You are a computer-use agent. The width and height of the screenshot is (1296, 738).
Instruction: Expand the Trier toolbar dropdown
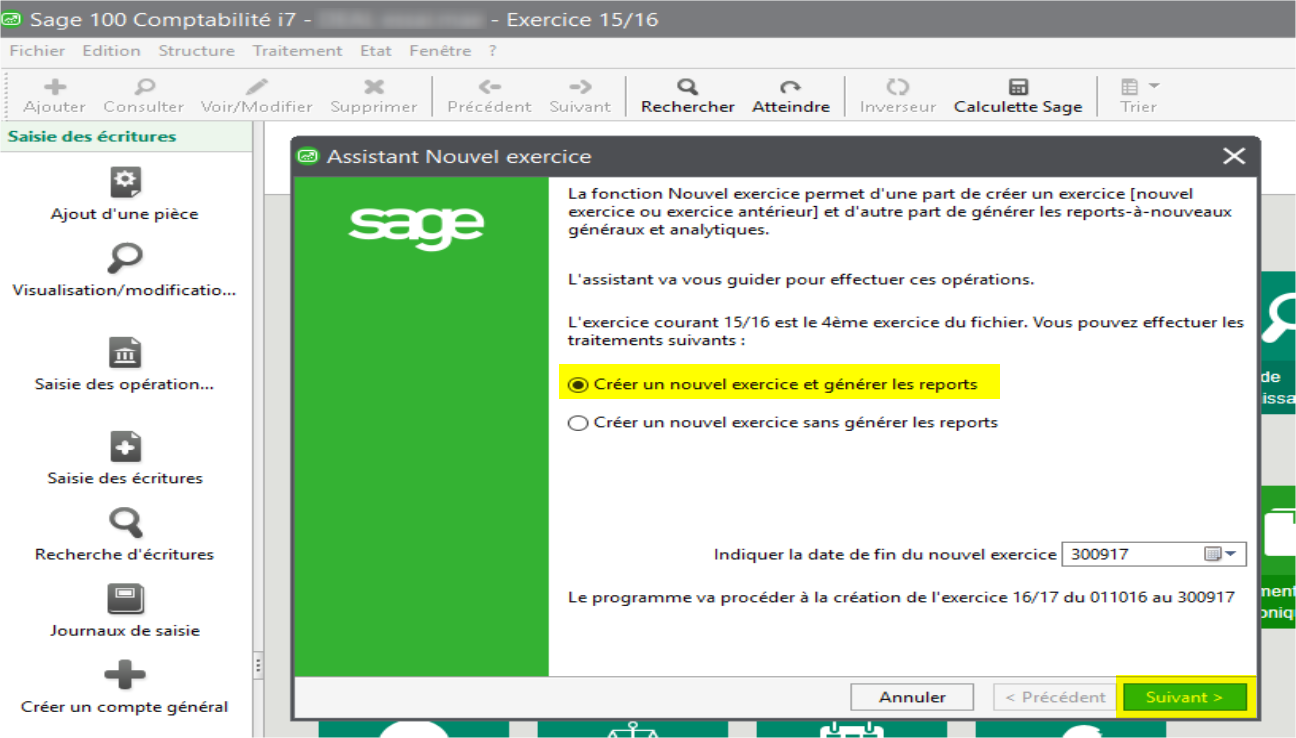1153,87
